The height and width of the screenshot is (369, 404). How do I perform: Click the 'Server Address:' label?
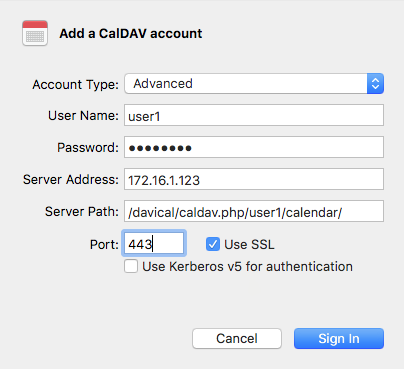[71, 179]
